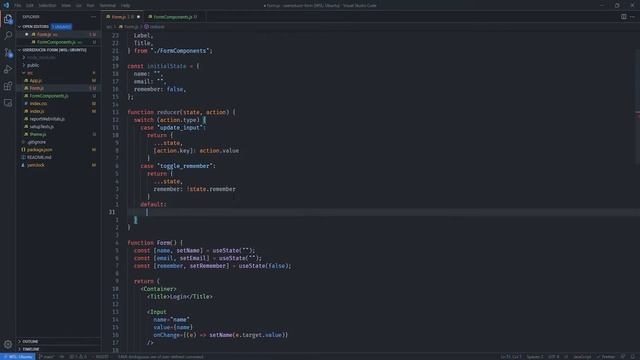Click the 'initialState' constant name
640x360 pixels.
click(167, 66)
